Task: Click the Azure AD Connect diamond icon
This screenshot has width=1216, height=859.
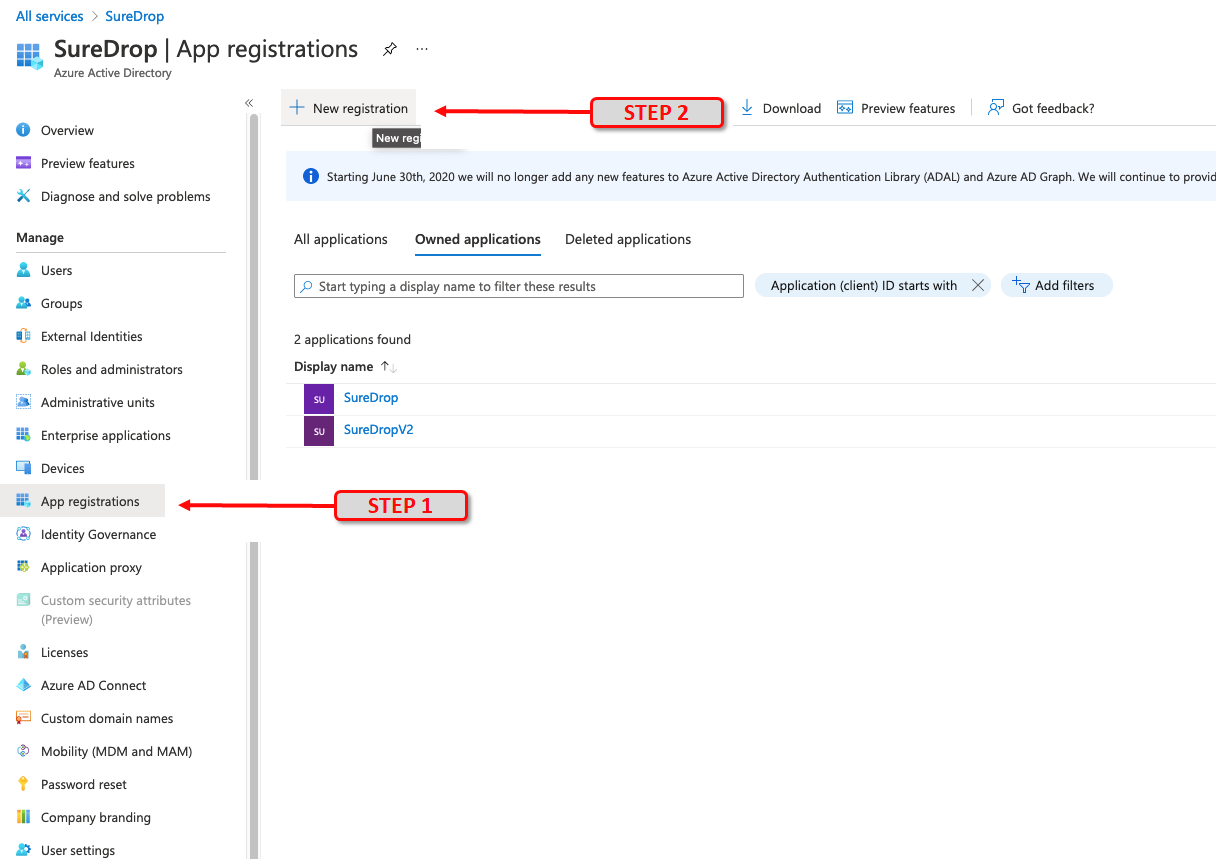Action: [x=24, y=685]
